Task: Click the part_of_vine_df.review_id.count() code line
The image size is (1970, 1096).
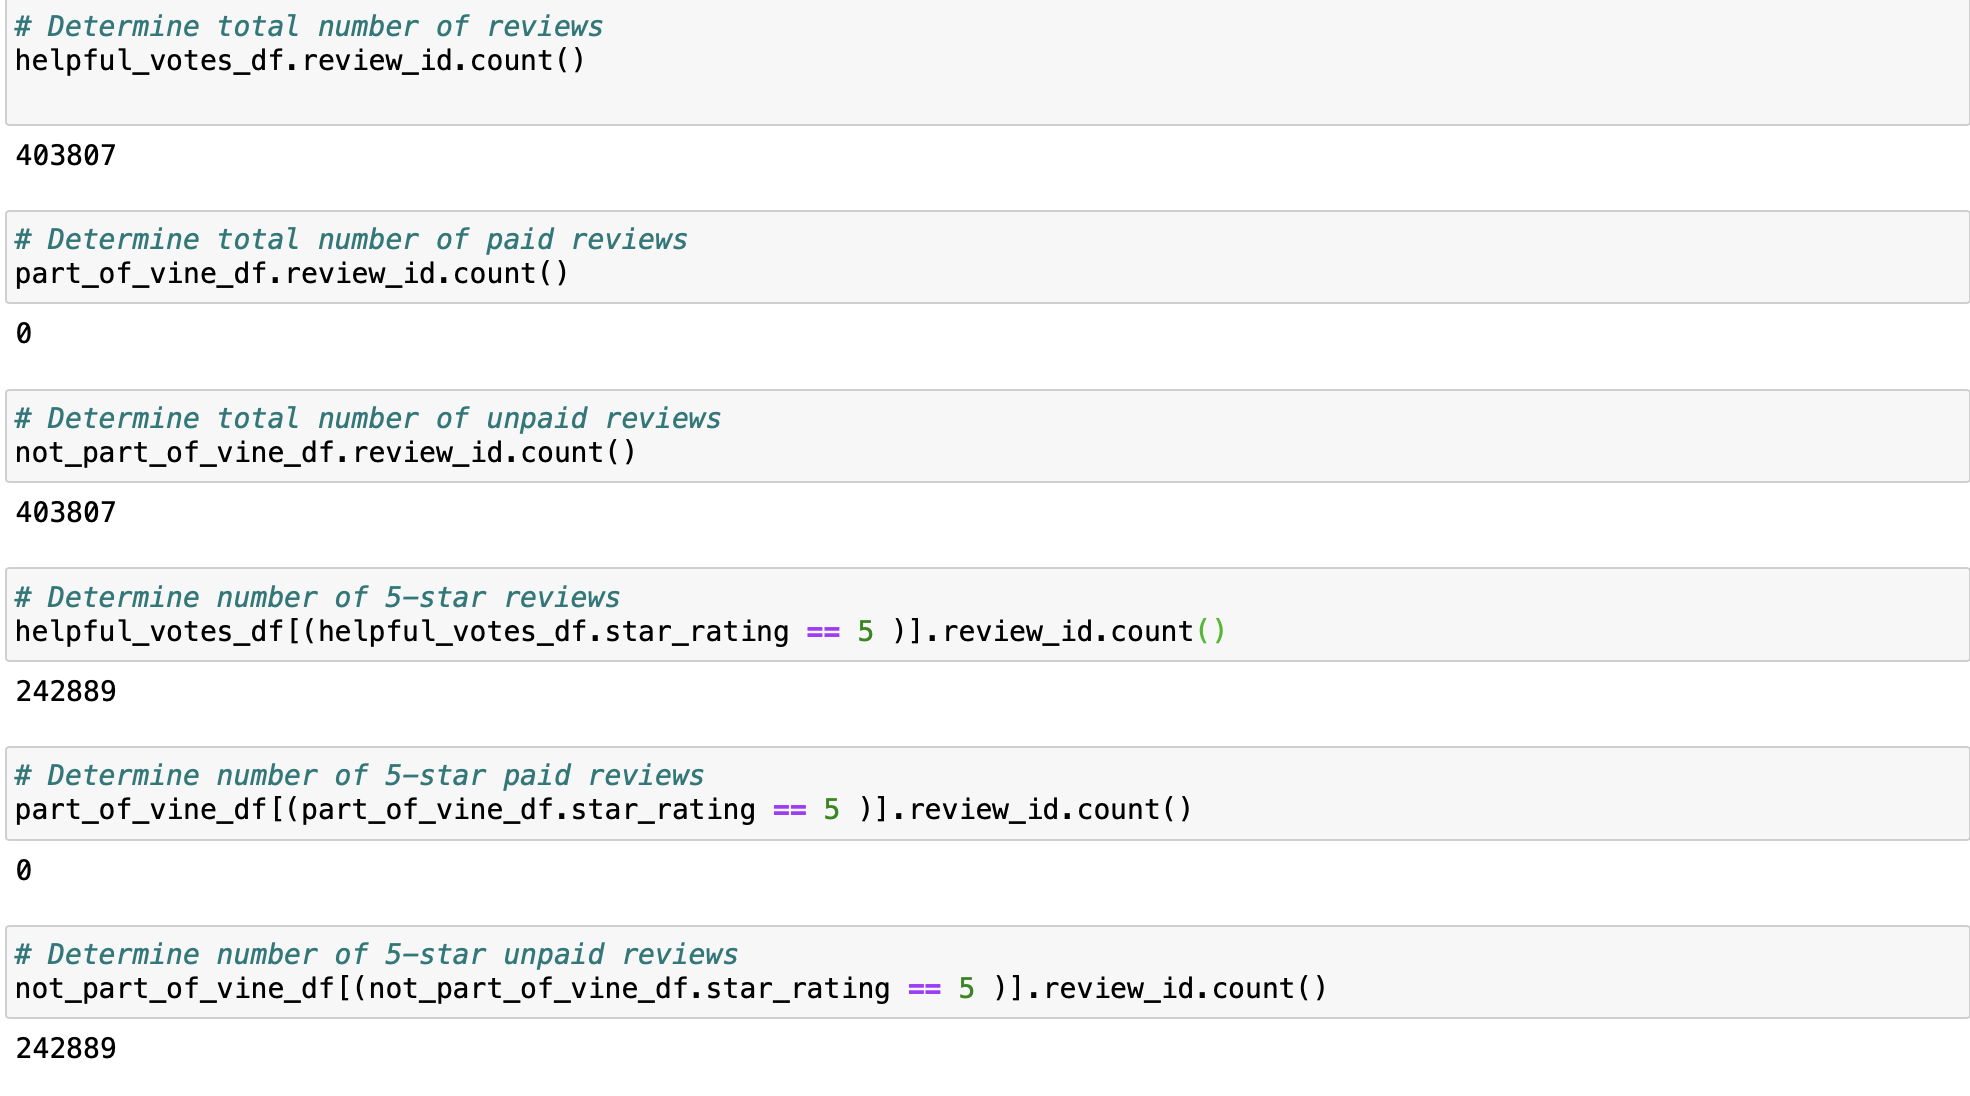Action: click(x=292, y=274)
